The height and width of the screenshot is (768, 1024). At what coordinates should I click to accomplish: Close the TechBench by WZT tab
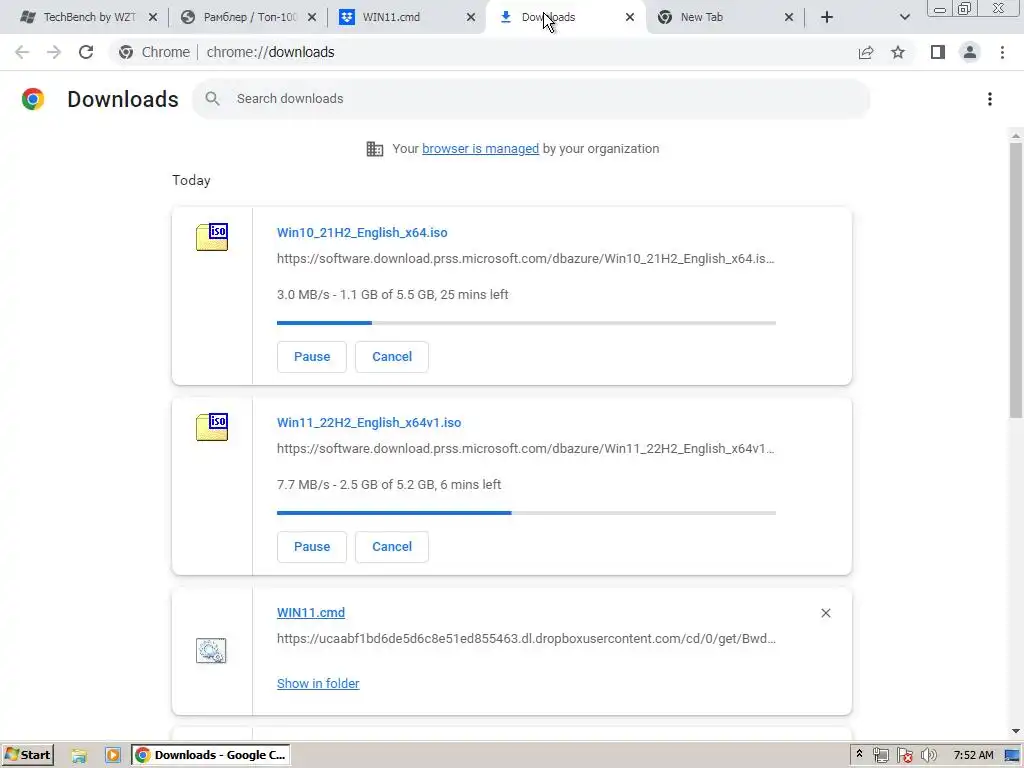153,17
